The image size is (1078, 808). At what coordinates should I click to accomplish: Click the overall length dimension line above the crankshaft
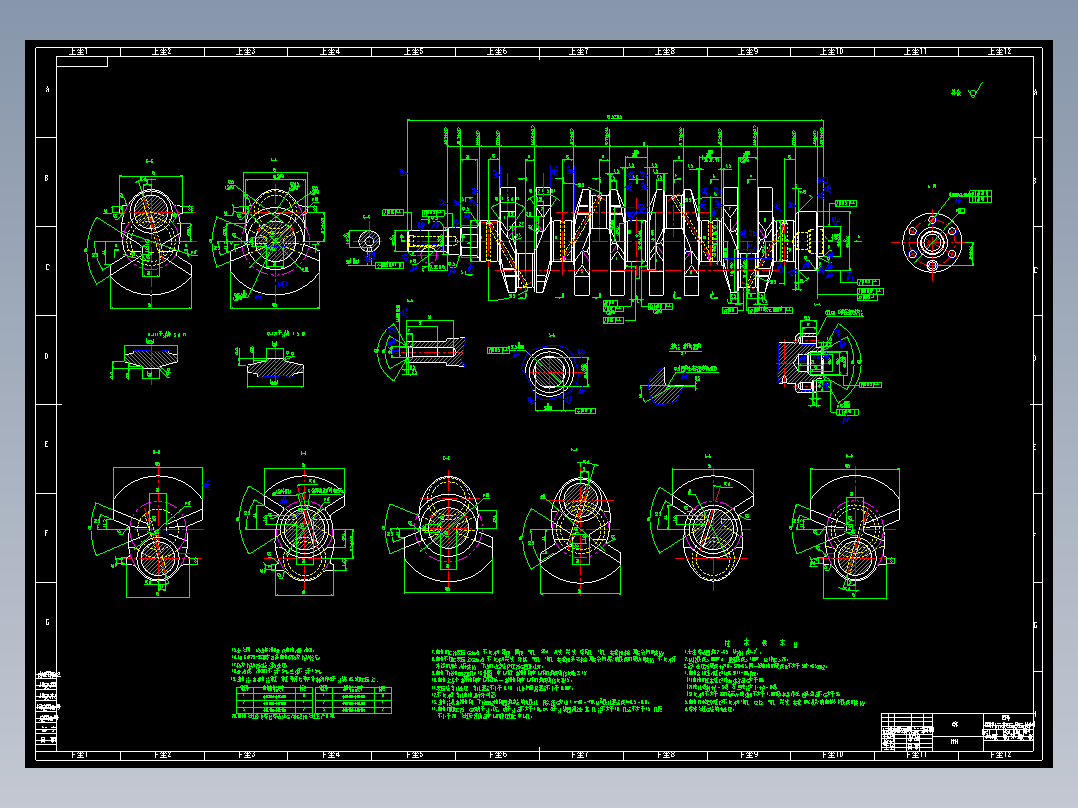tap(615, 121)
